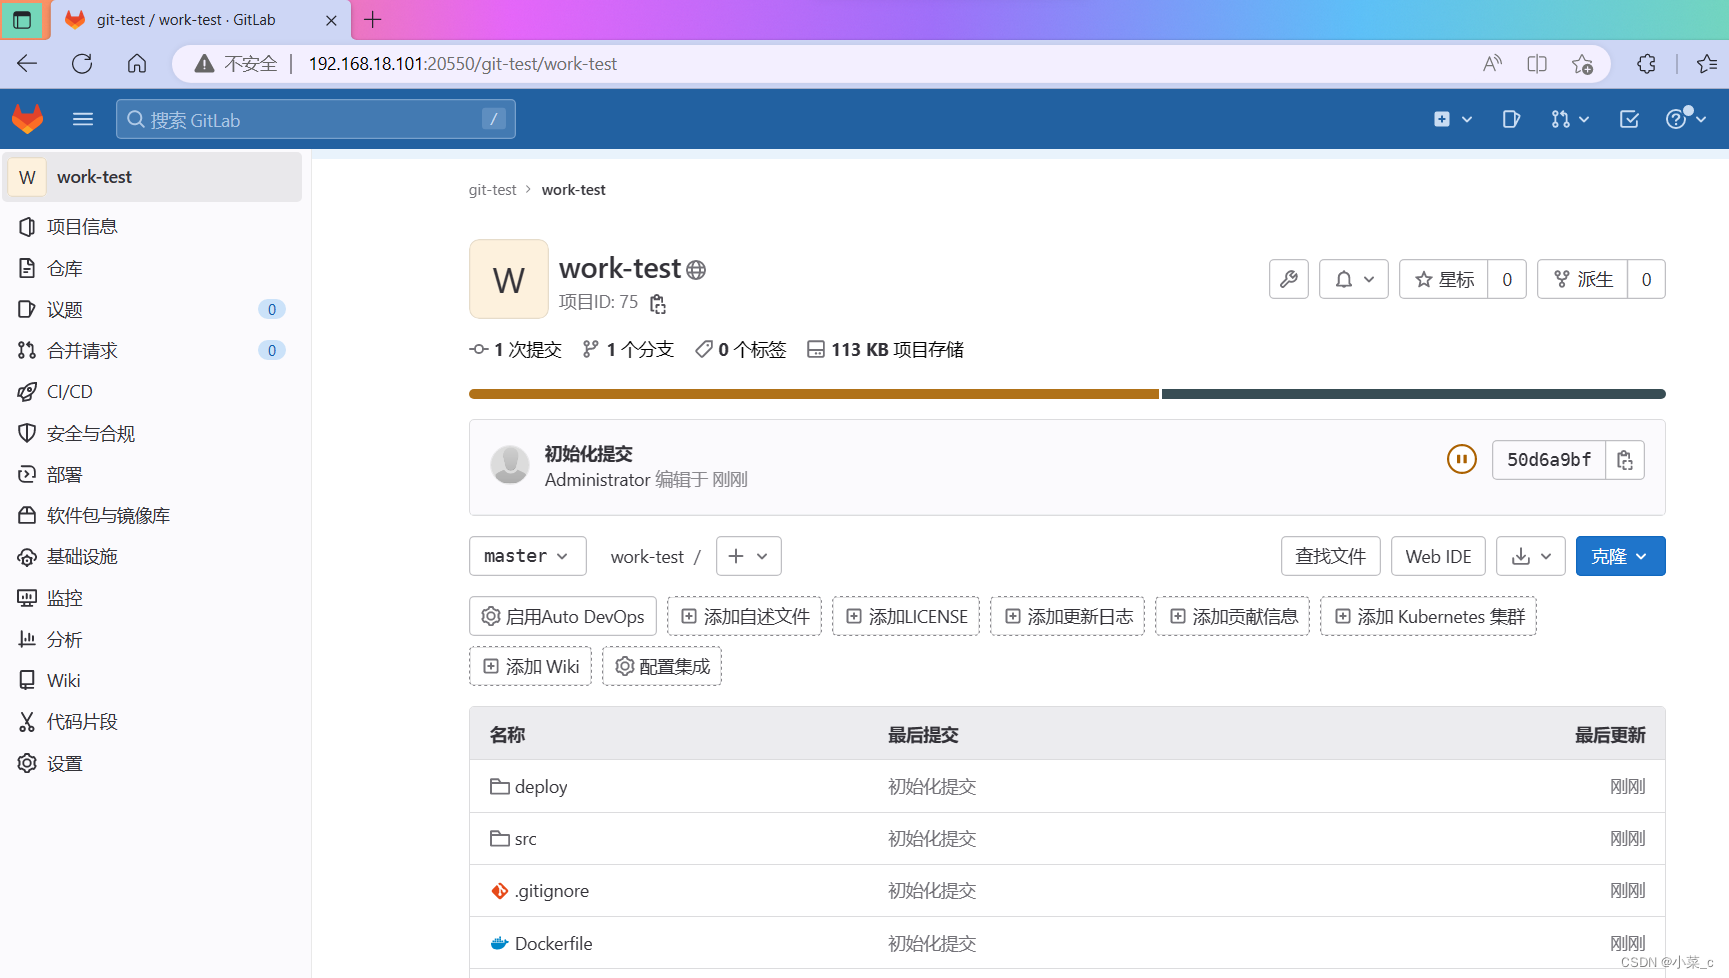Click the 查找文件 button
This screenshot has height=978, width=1729.
point(1330,556)
